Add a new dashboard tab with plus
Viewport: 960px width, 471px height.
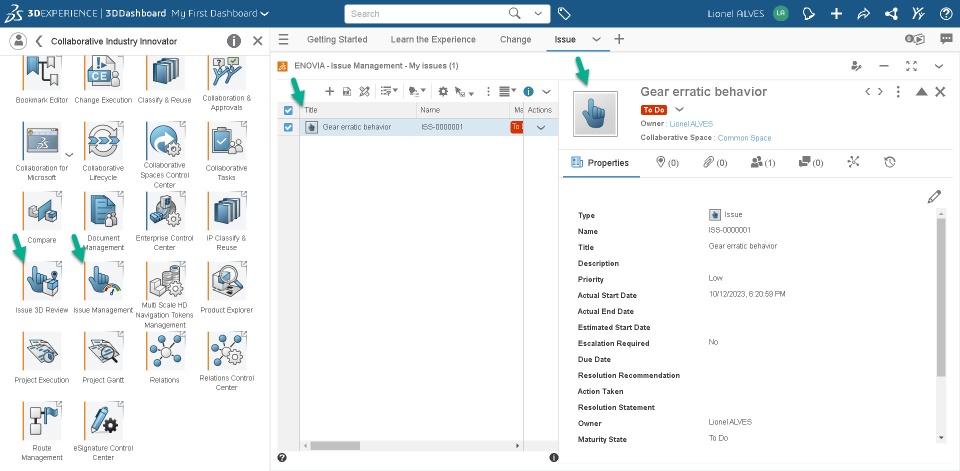coord(619,39)
